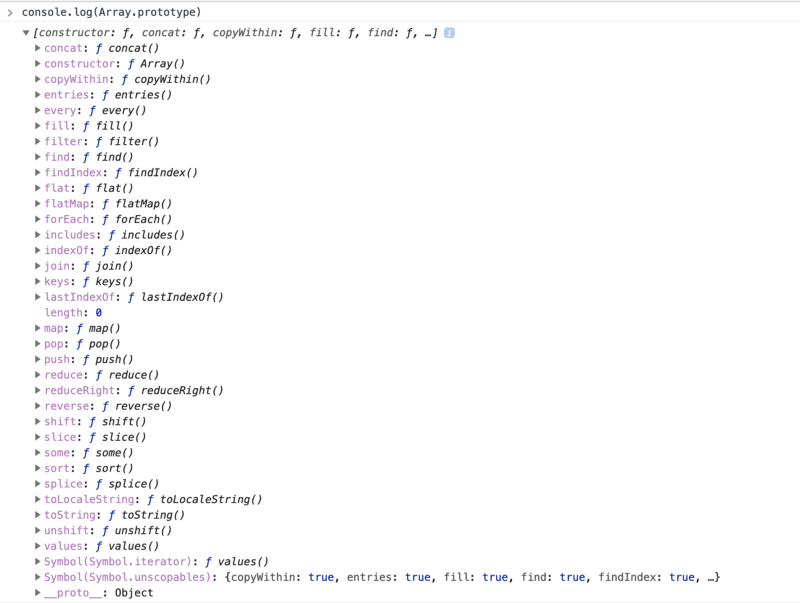
Task: Expand the concat function entry
Action: tap(38, 48)
